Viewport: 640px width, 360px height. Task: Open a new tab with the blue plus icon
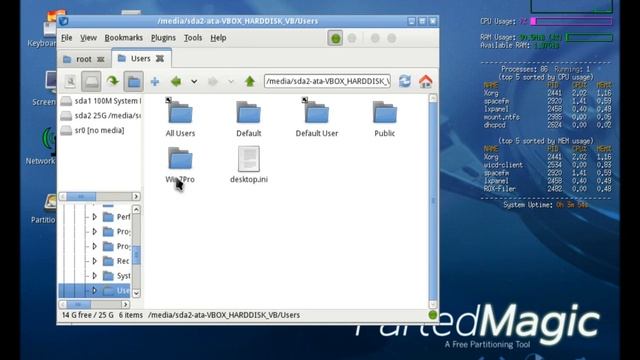click(x=155, y=81)
